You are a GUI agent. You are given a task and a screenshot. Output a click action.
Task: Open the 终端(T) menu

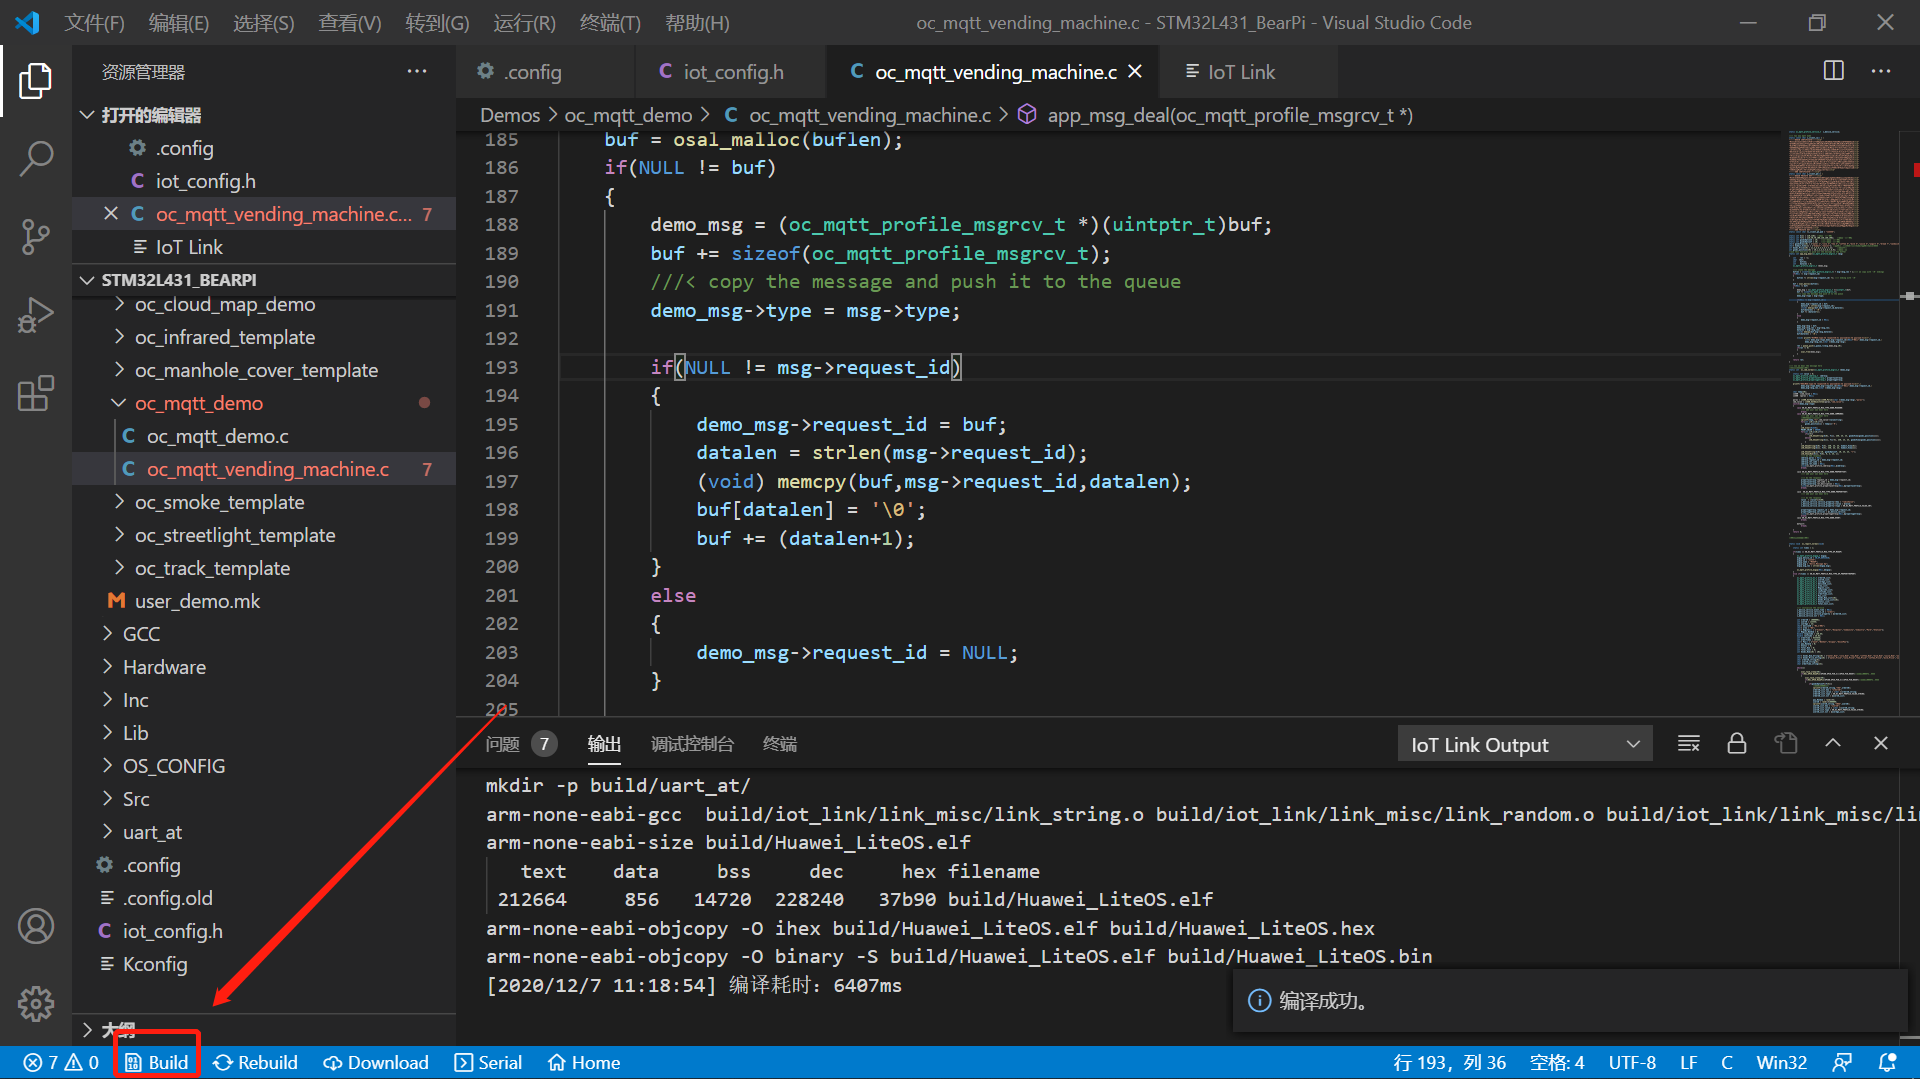[x=610, y=22]
